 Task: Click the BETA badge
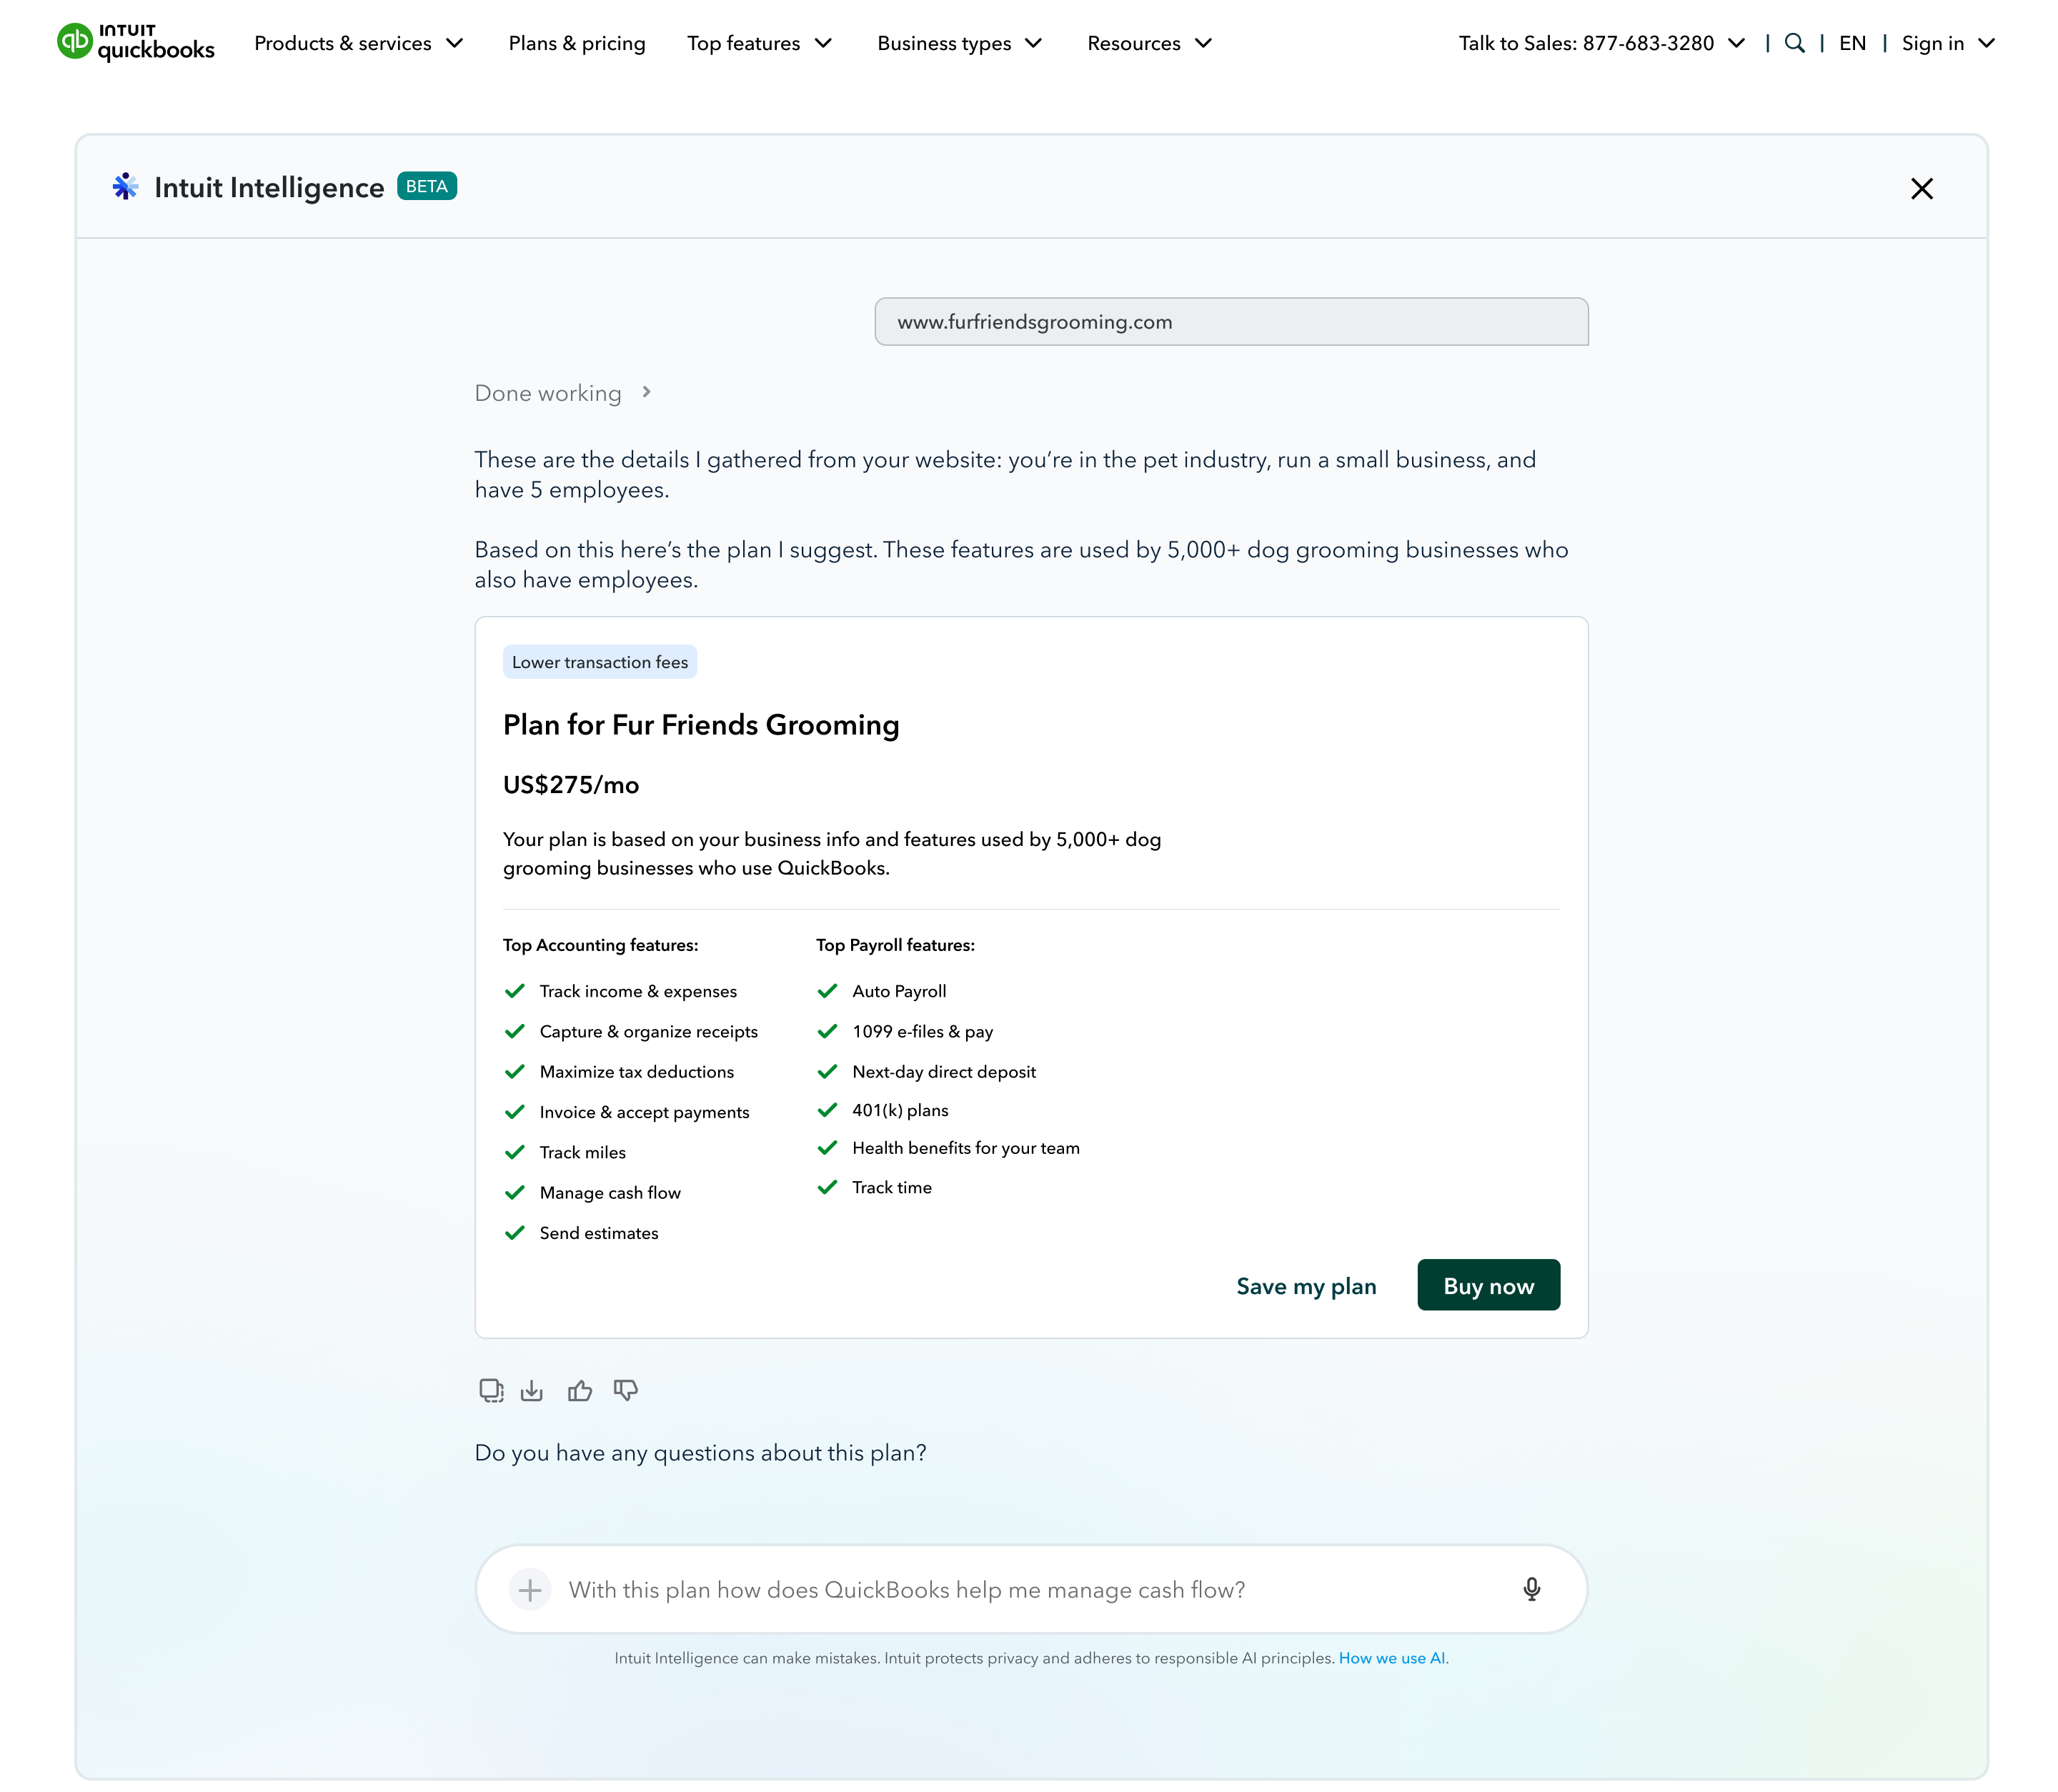(427, 186)
